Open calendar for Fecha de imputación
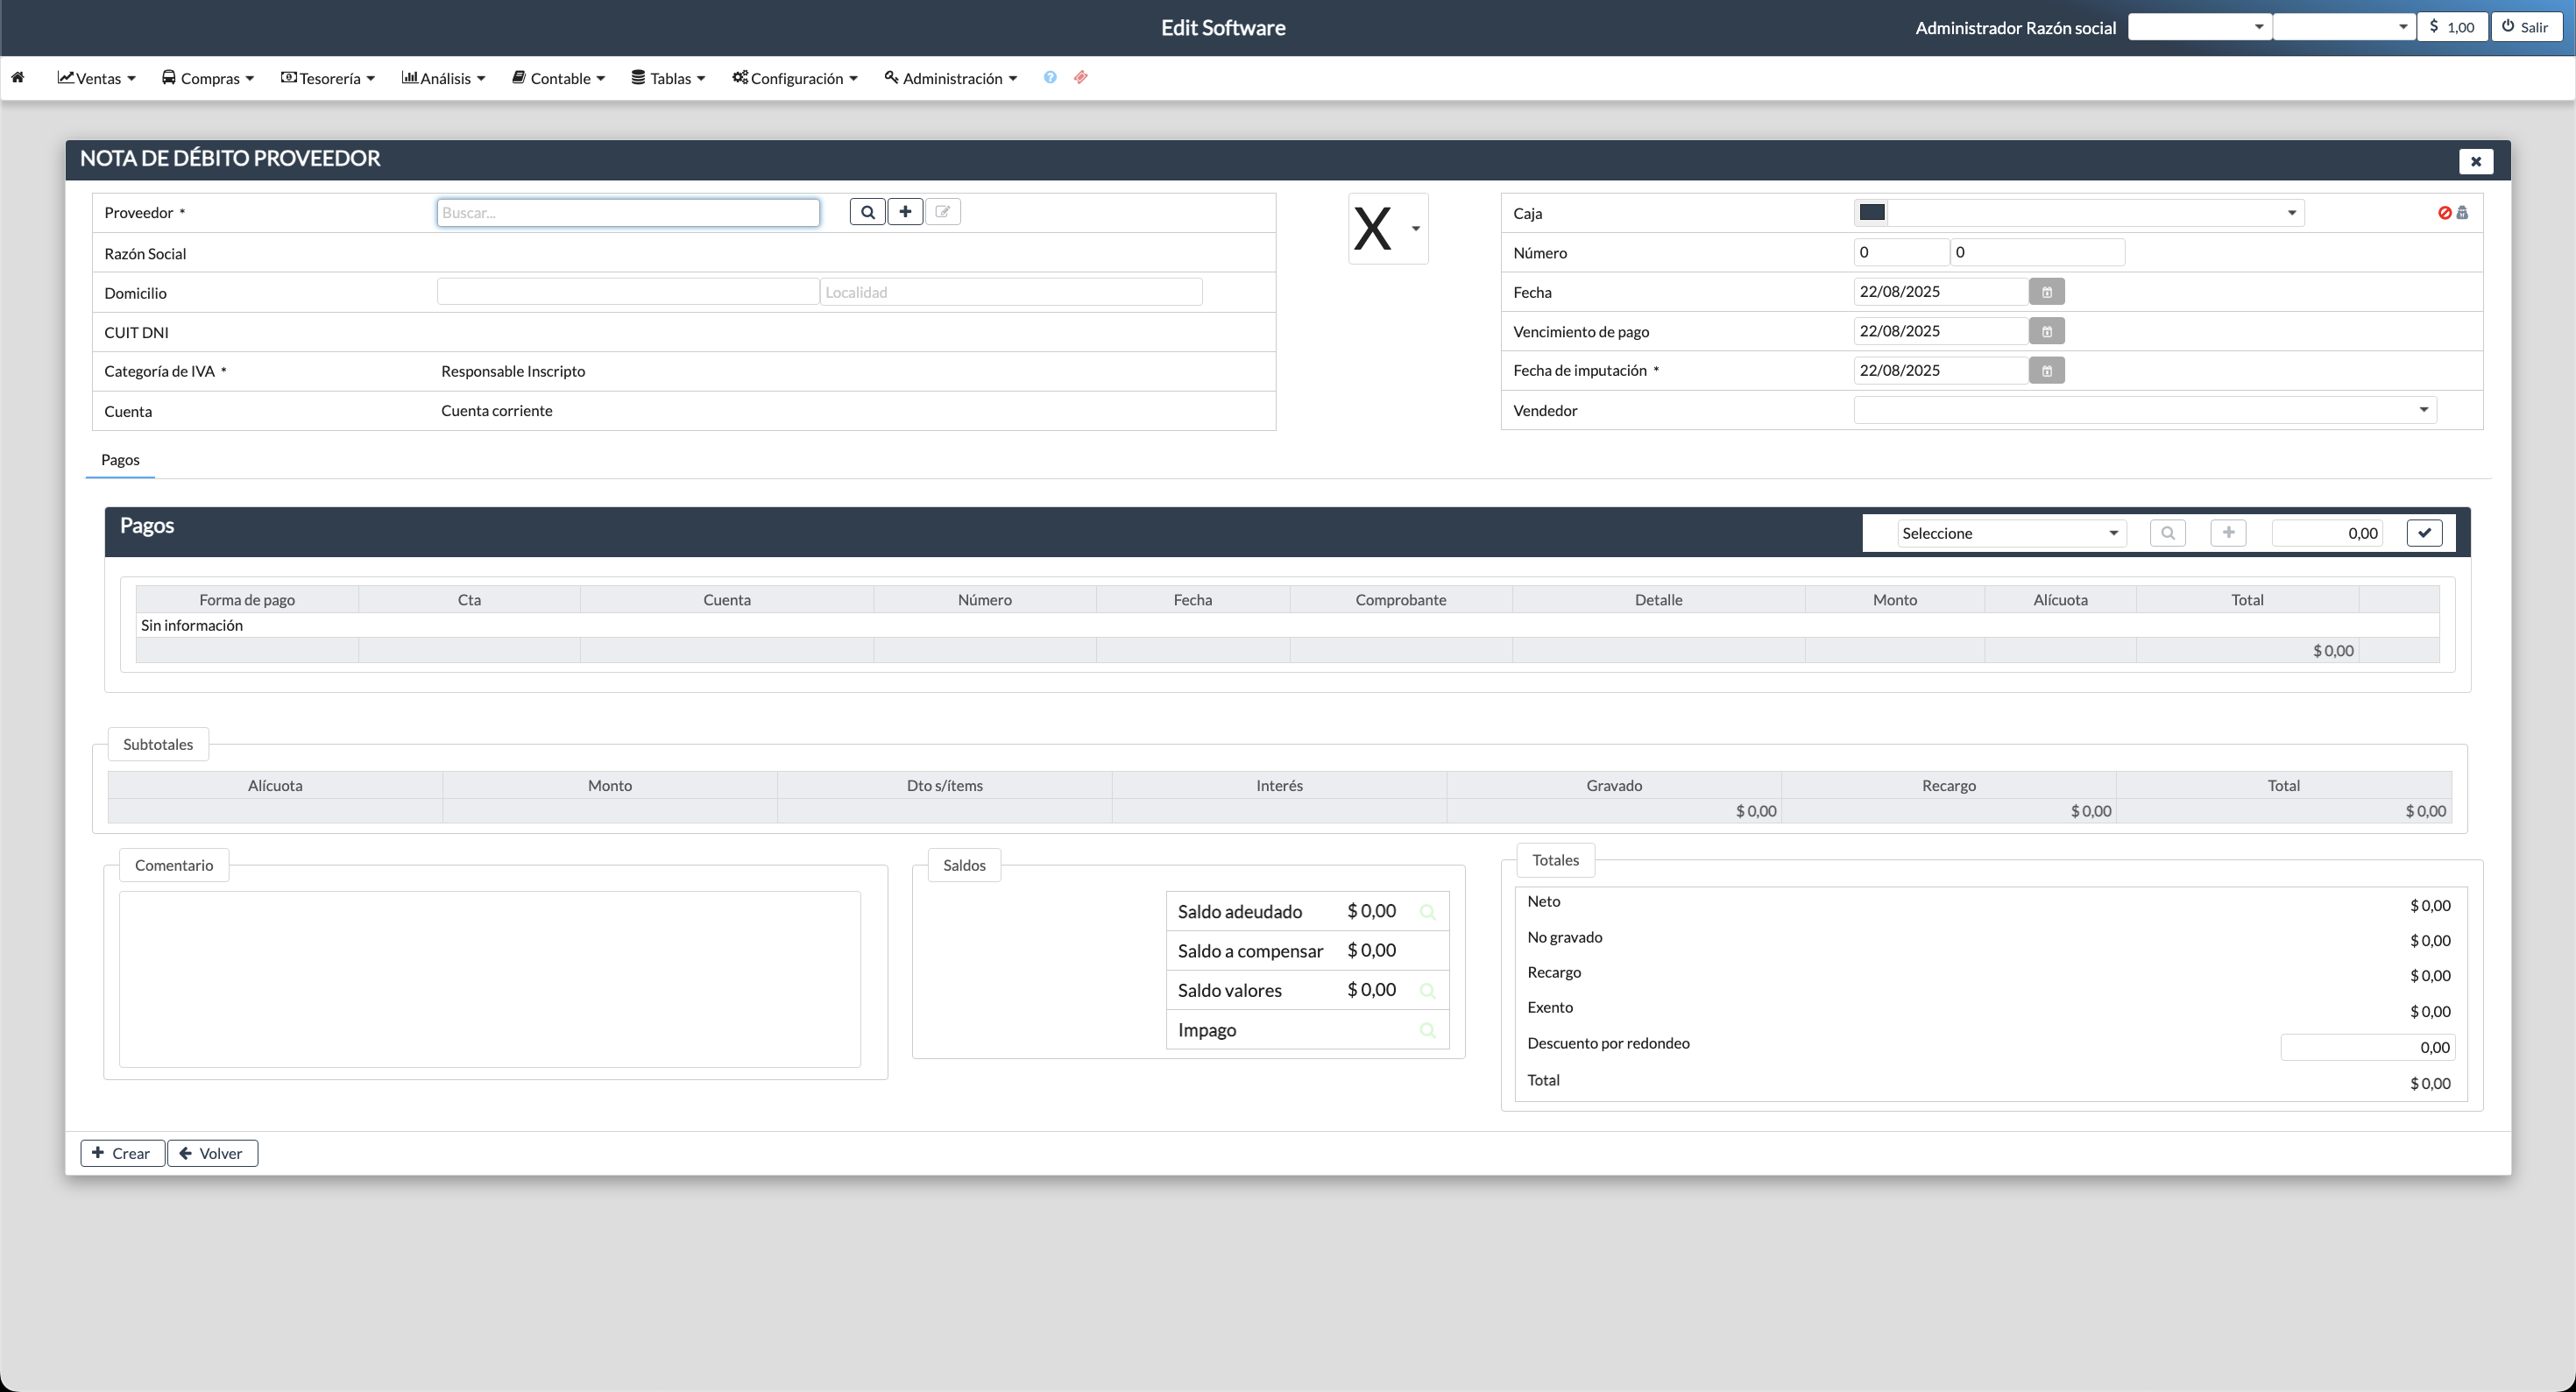Image resolution: width=2576 pixels, height=1392 pixels. (2046, 371)
